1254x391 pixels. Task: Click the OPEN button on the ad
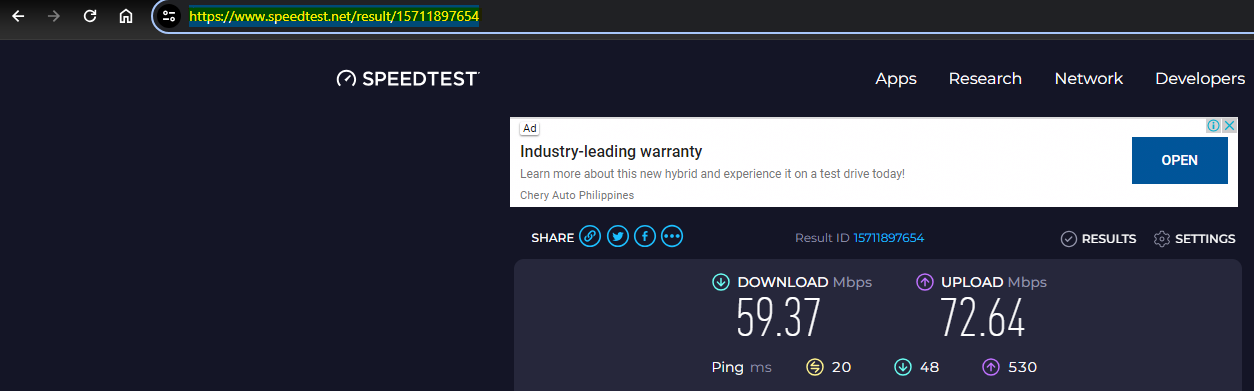point(1180,160)
